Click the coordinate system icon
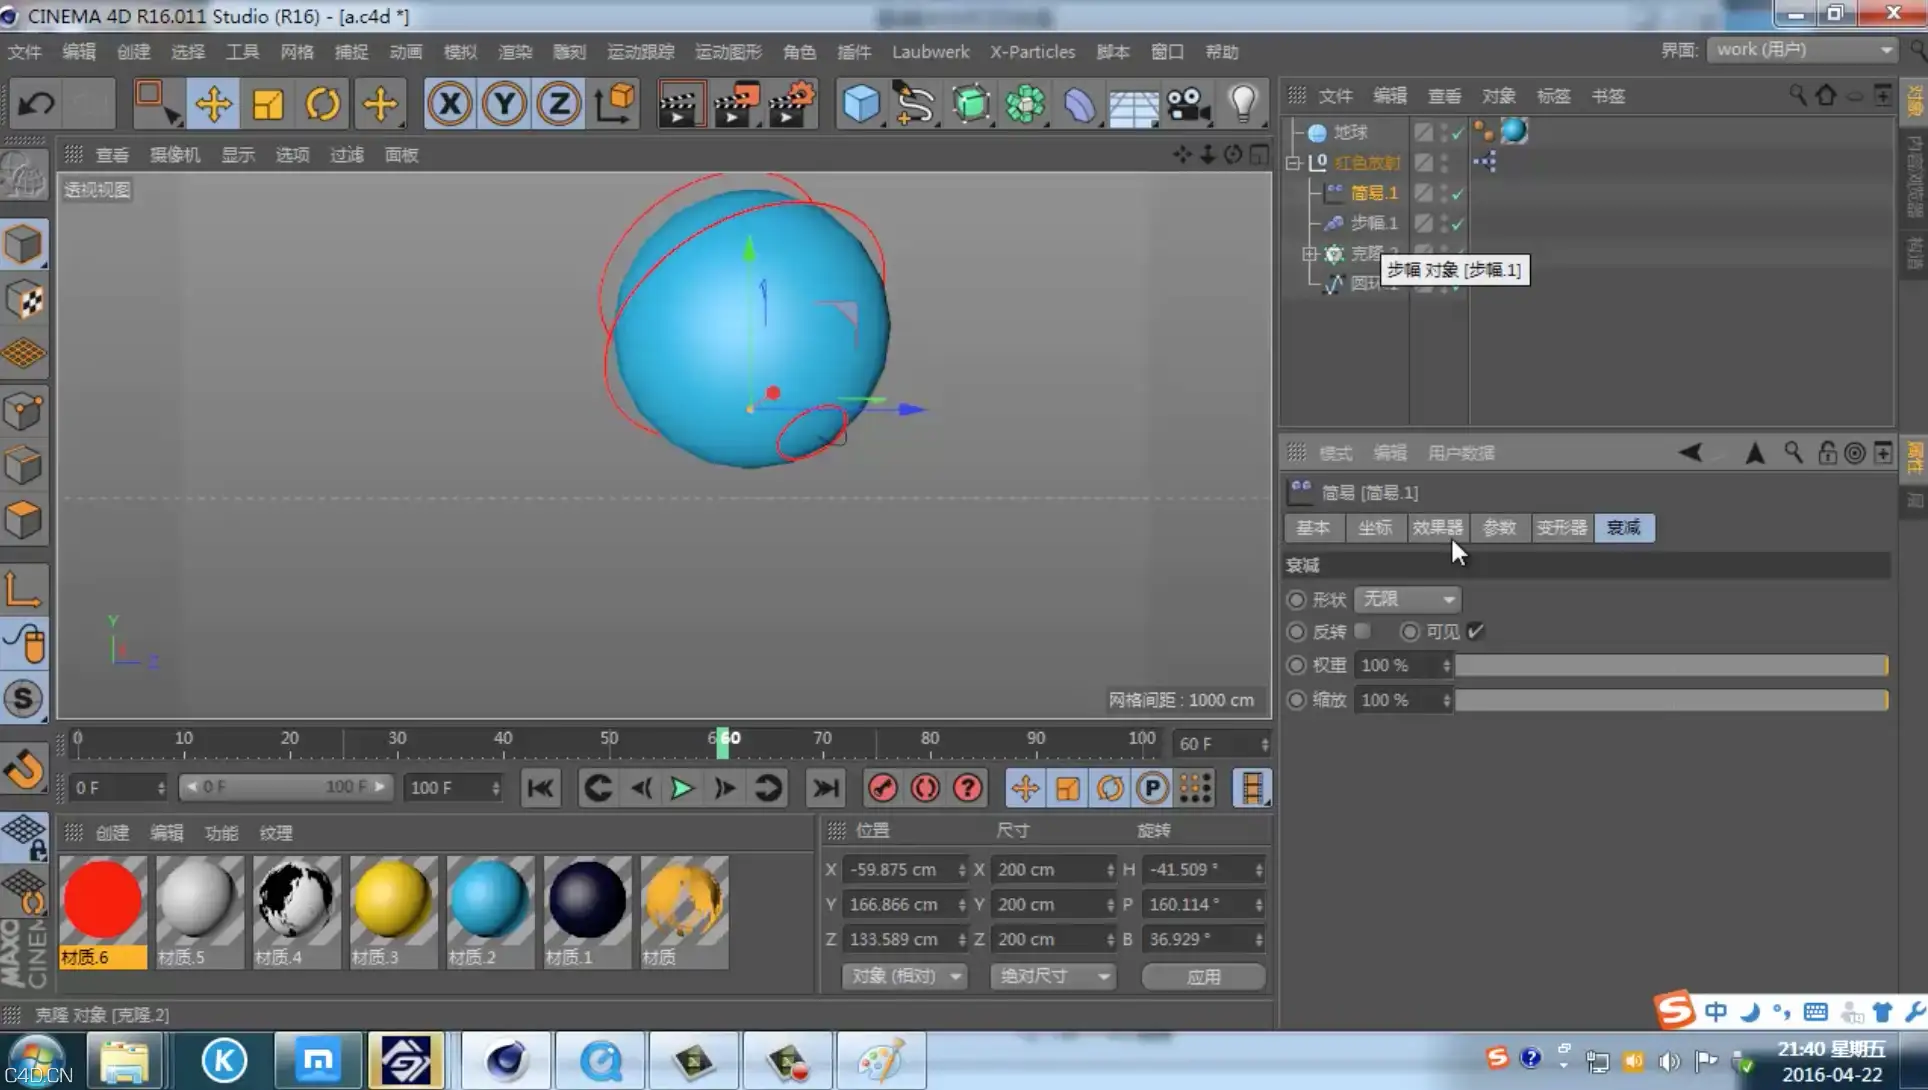The width and height of the screenshot is (1928, 1090). point(614,104)
